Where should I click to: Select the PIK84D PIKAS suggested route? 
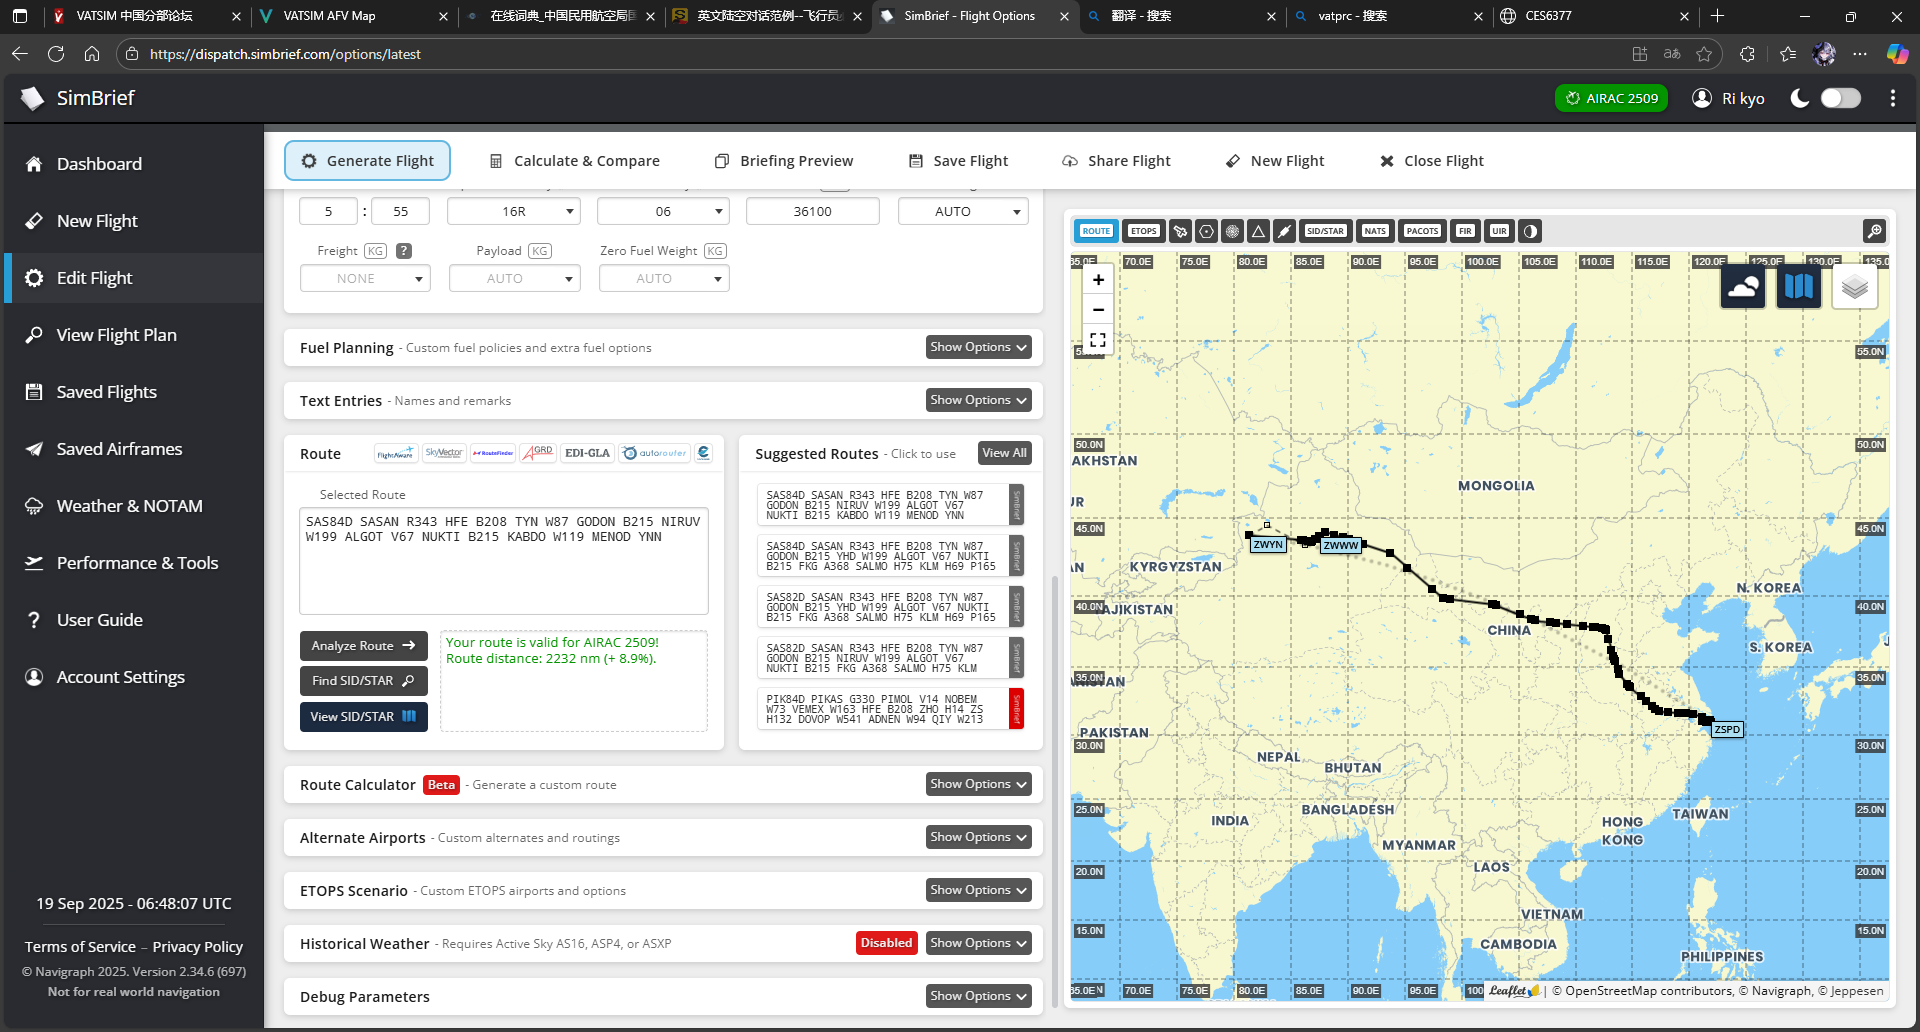[x=881, y=709]
